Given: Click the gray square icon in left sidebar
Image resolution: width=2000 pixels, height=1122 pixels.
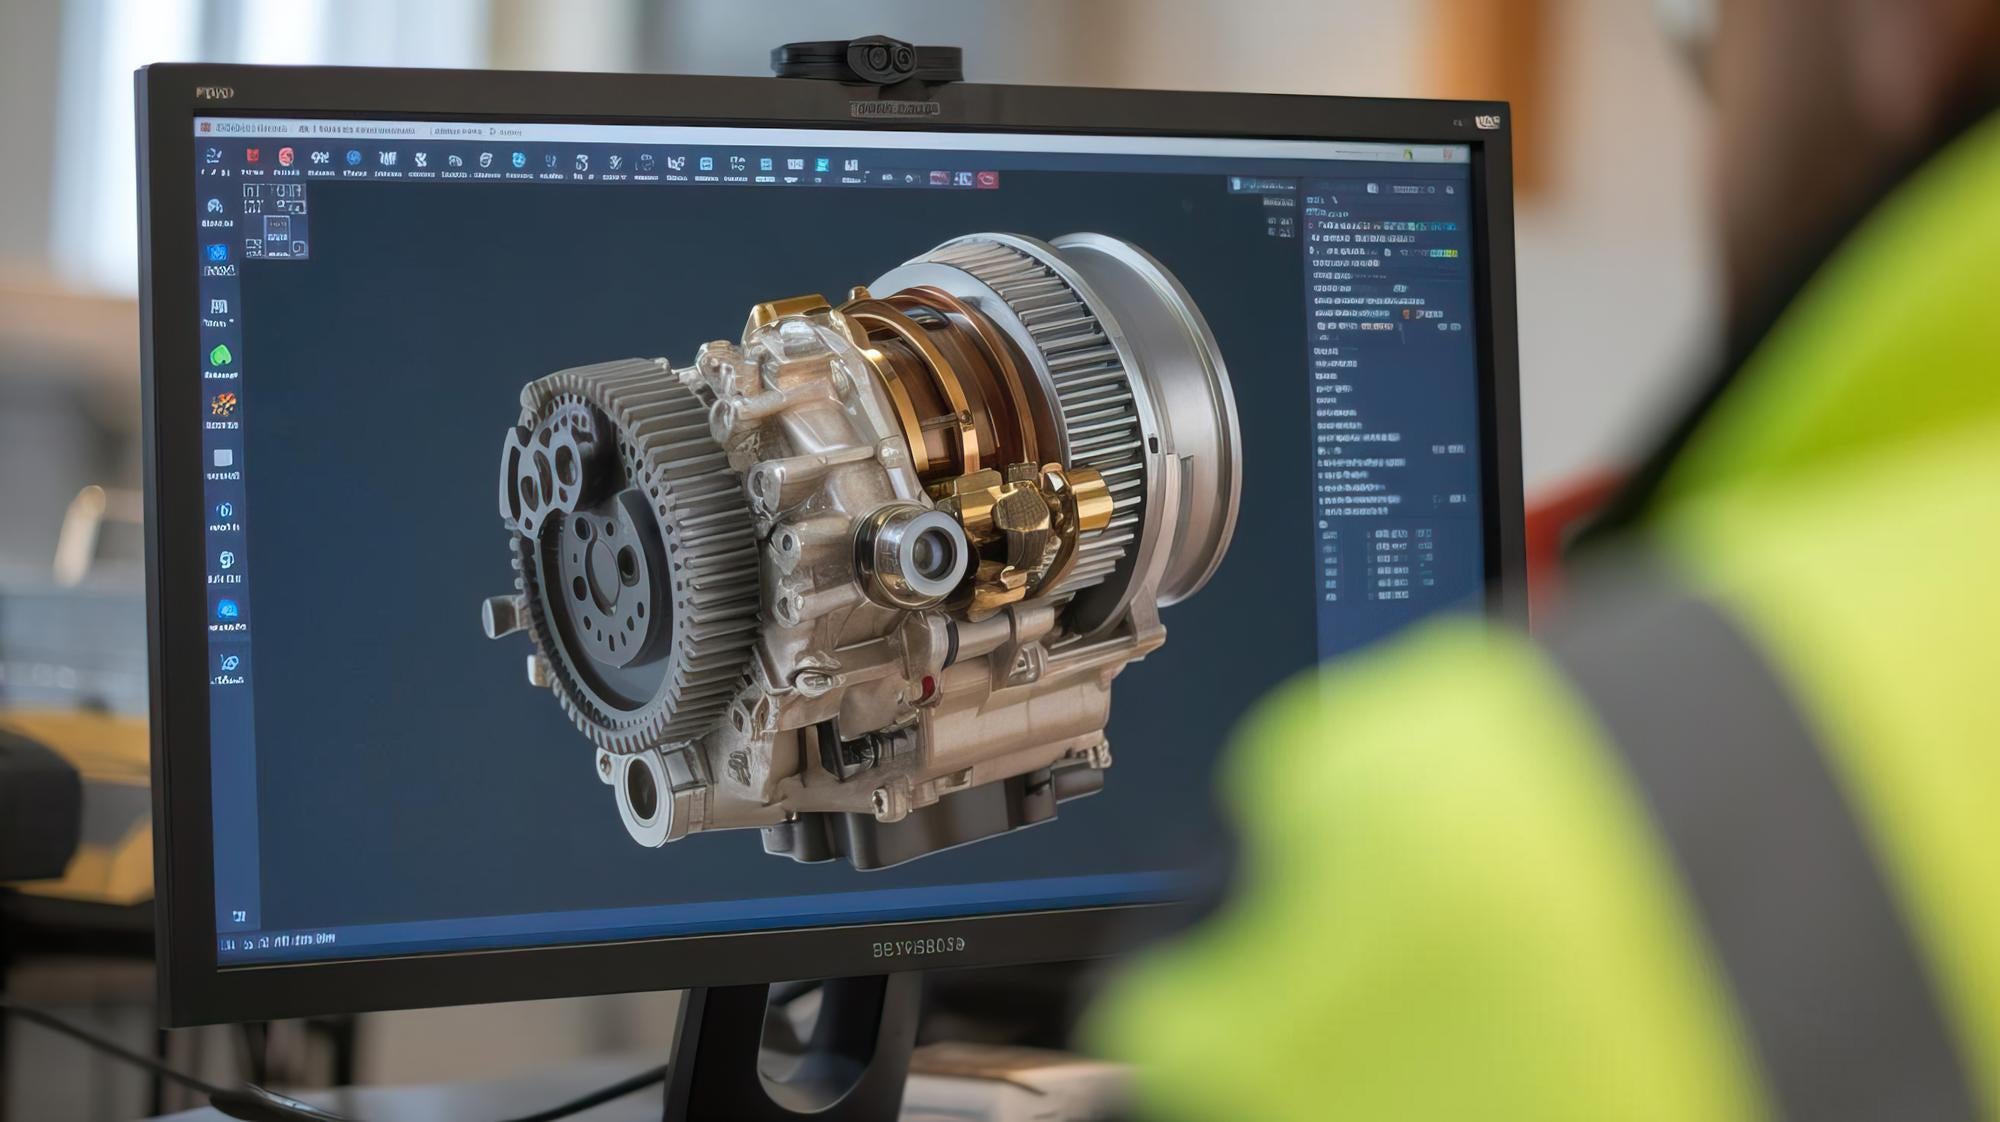Looking at the screenshot, I should pos(223,458).
